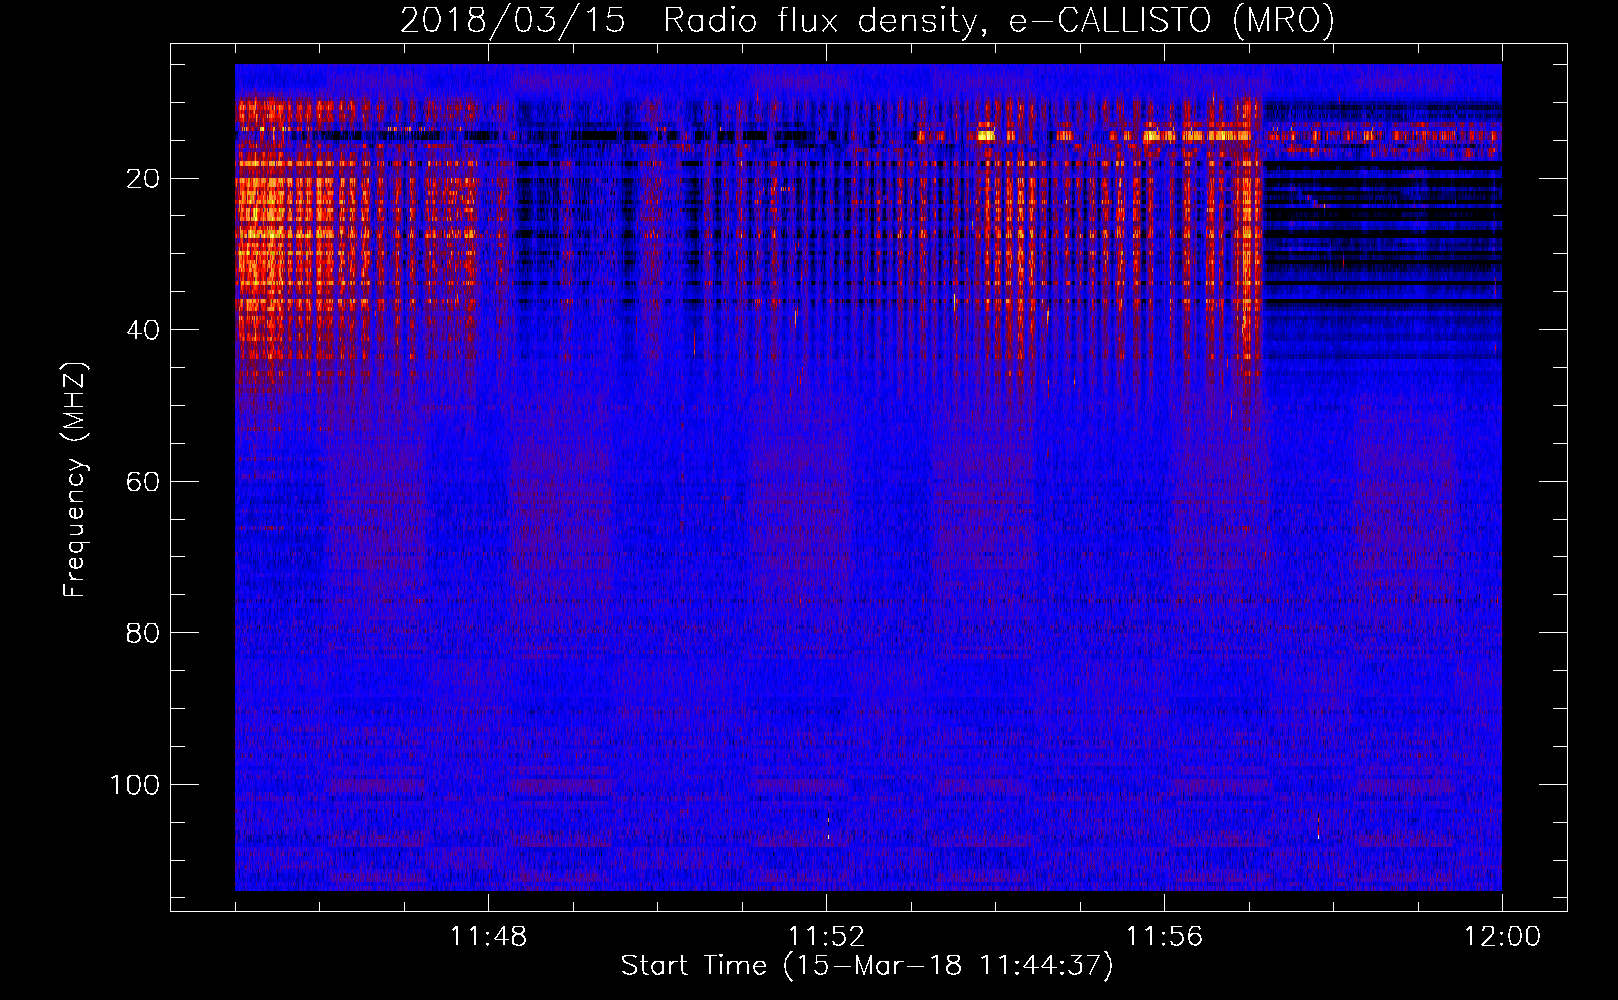
Task: Click the "11:56" time tick label
Action: click(1164, 937)
